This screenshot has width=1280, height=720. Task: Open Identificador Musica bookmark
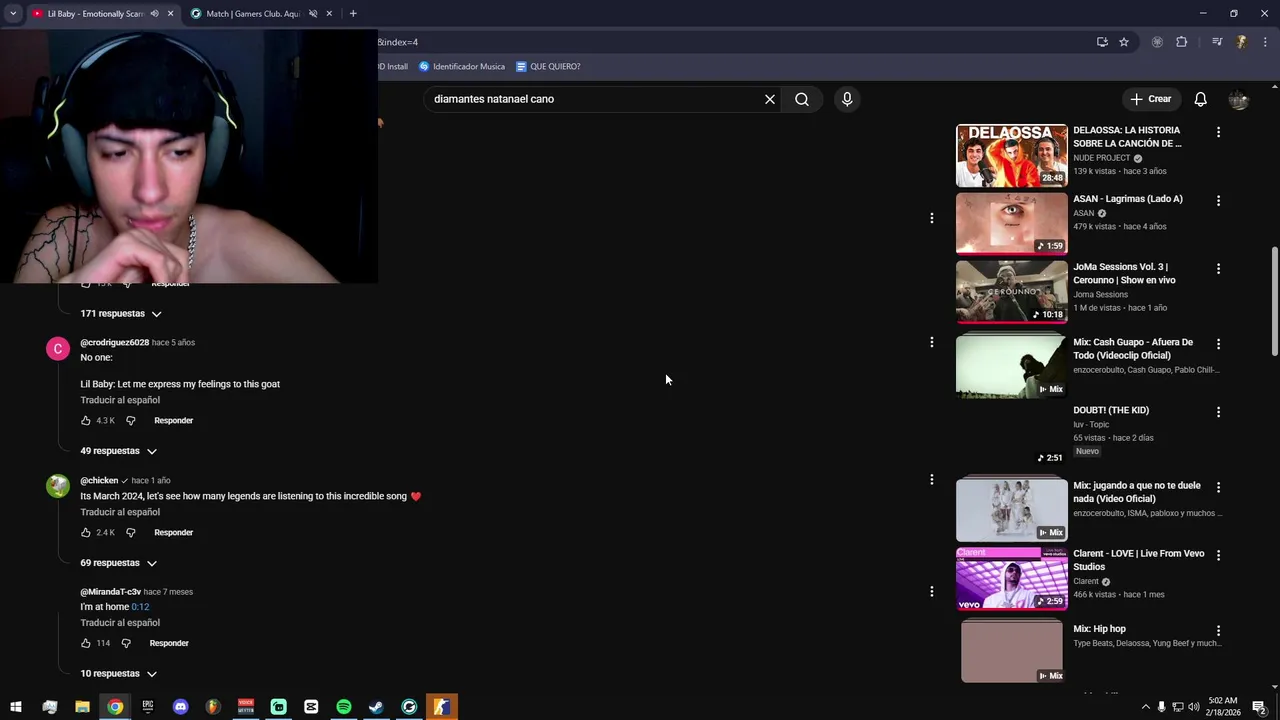462,66
